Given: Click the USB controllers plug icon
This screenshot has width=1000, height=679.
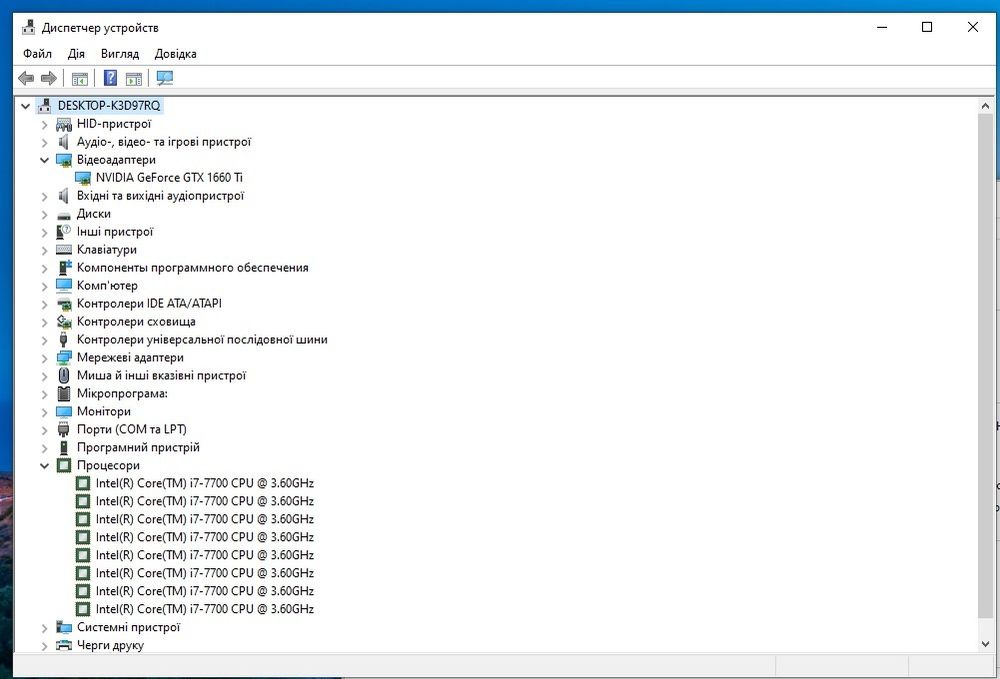Looking at the screenshot, I should pos(64,340).
